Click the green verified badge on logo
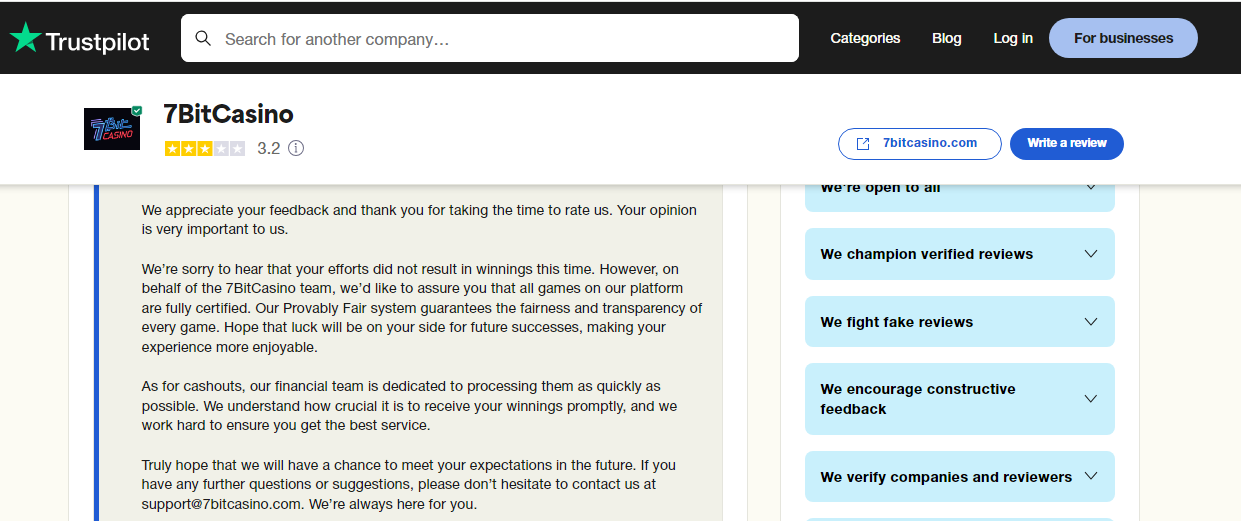Screen dimensions: 1241x521 (x=137, y=110)
